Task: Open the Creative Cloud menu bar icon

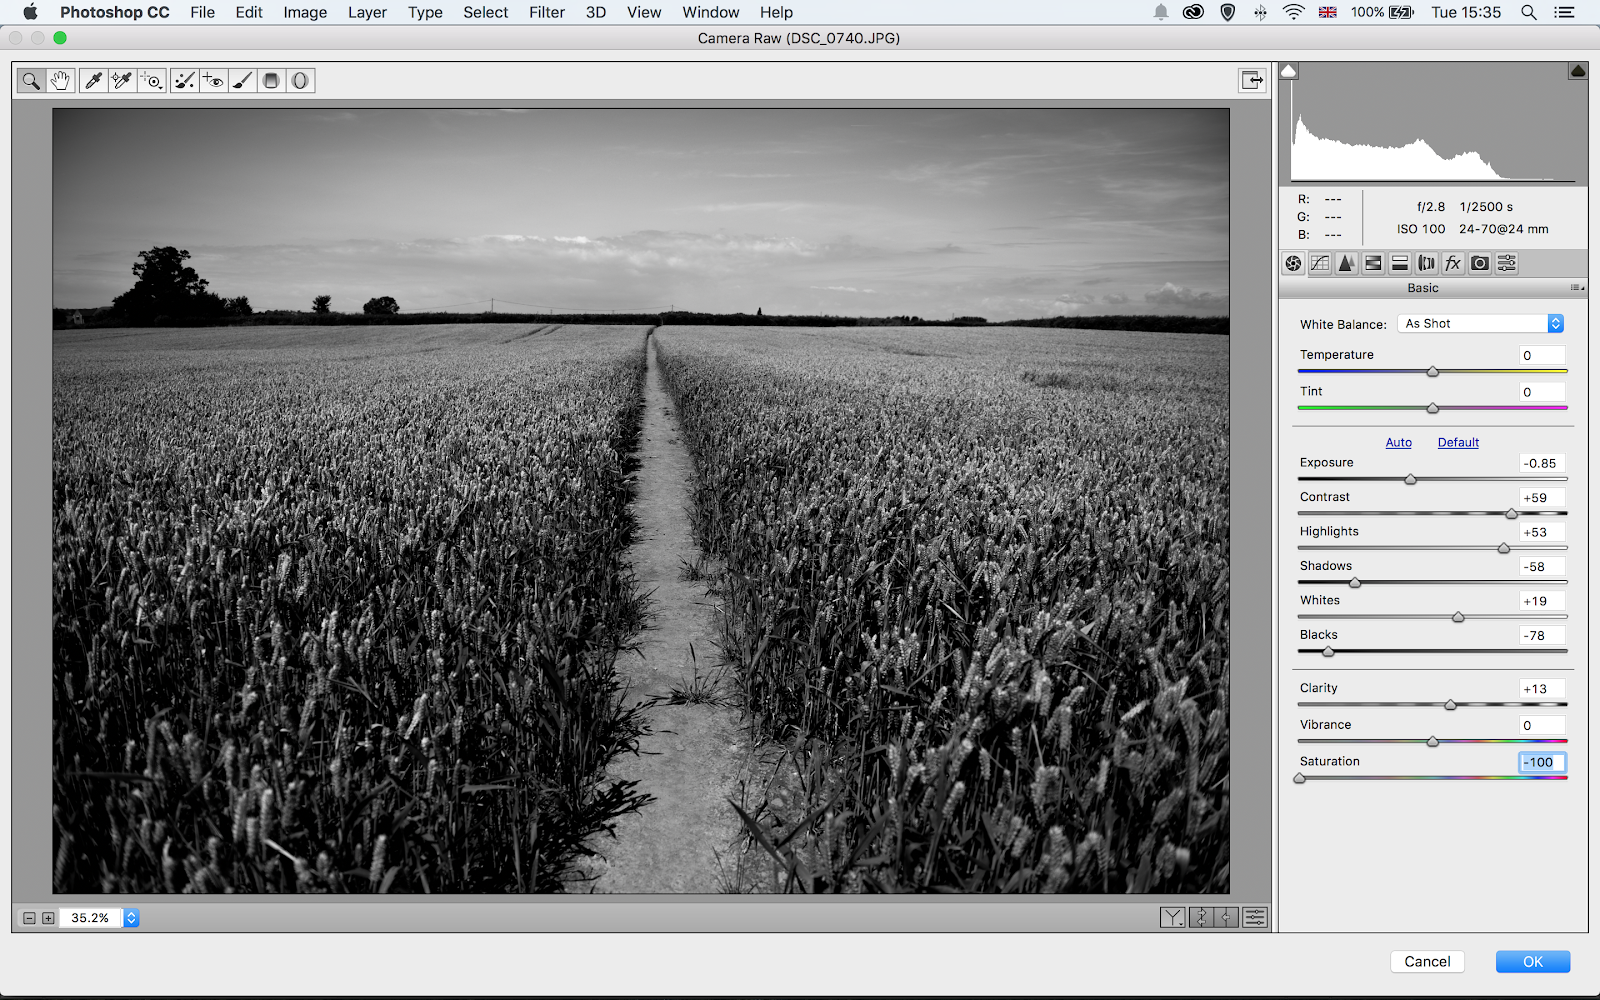Action: pos(1193,12)
